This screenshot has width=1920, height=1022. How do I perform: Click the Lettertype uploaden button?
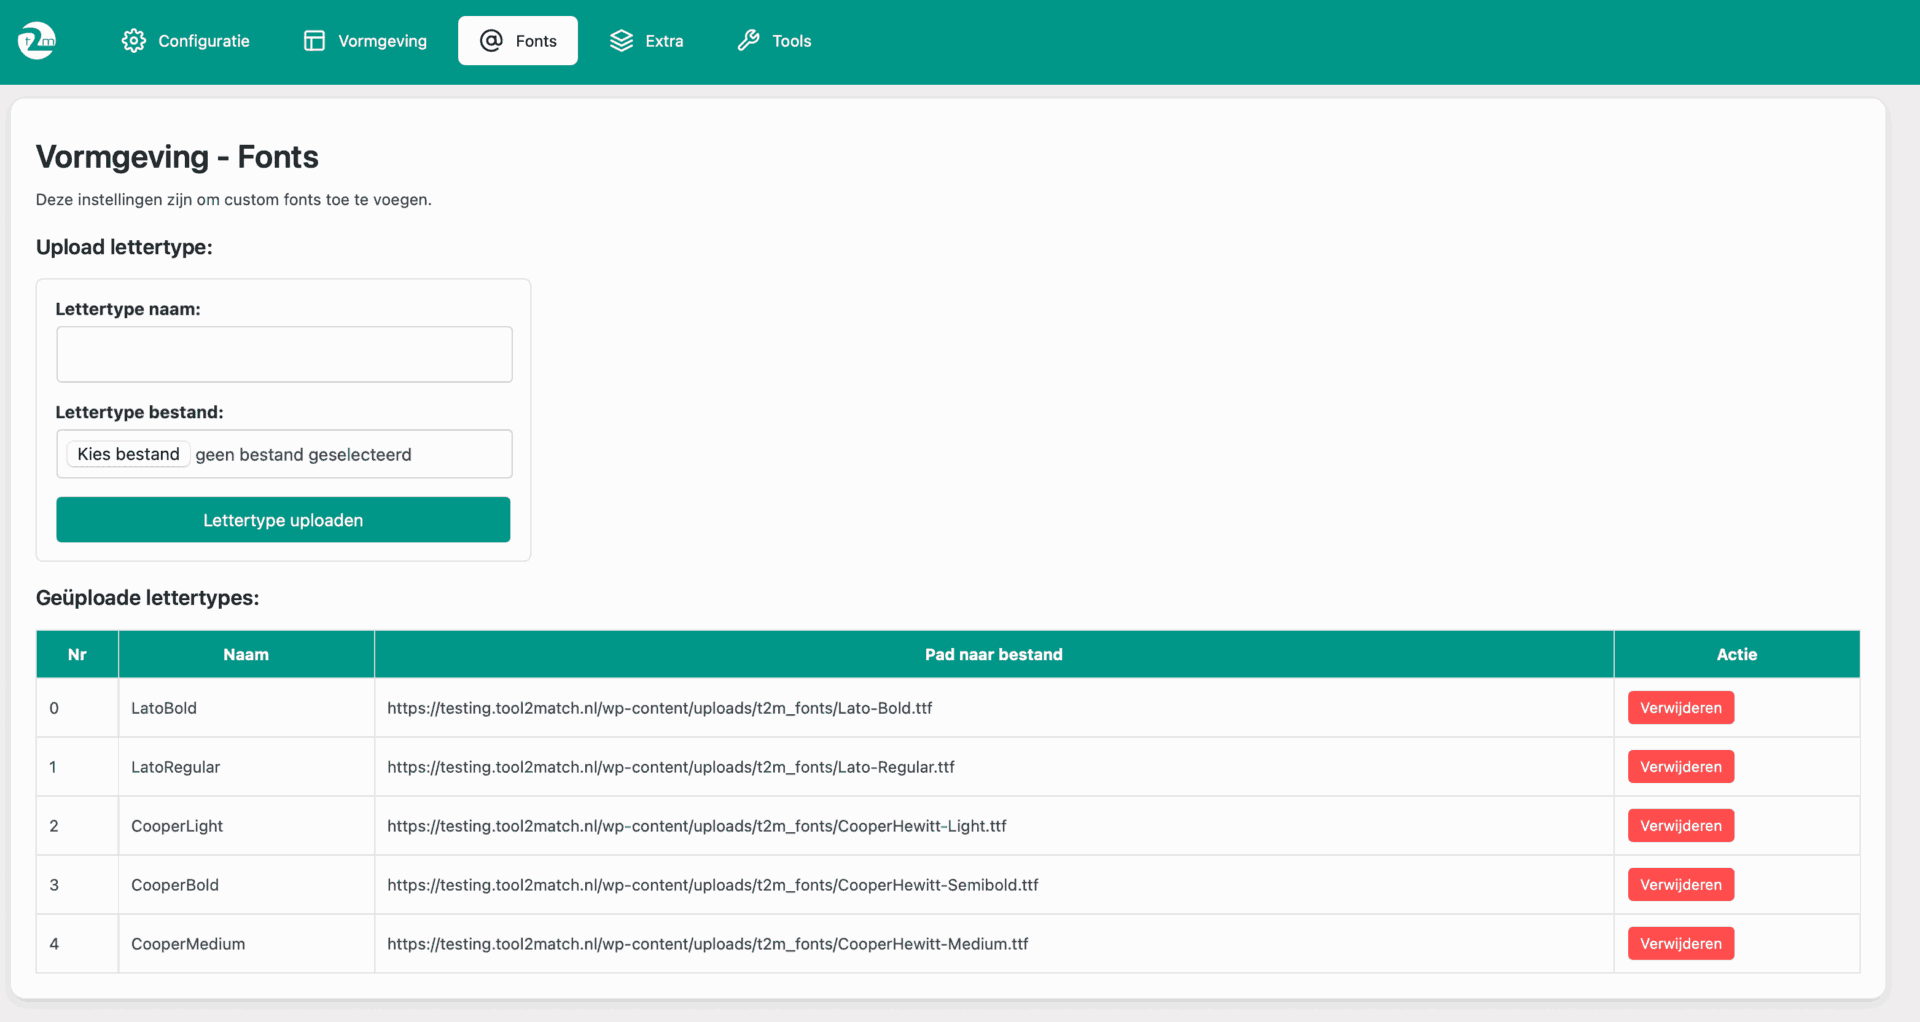click(283, 520)
